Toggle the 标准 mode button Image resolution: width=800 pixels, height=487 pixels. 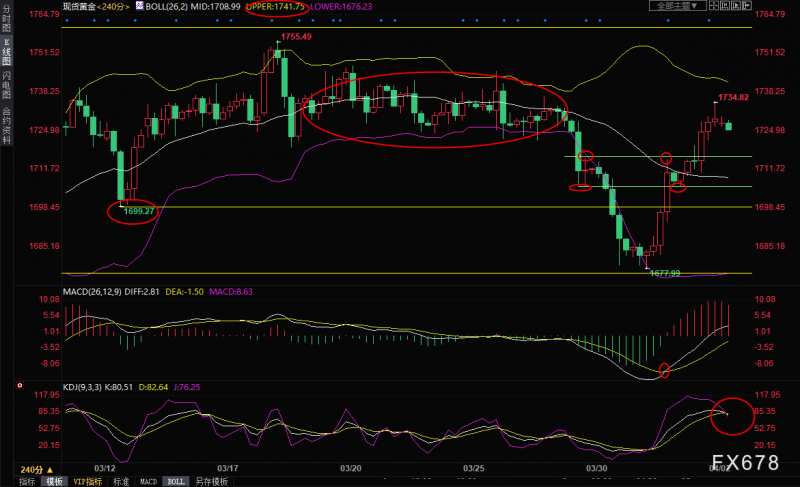point(121,481)
